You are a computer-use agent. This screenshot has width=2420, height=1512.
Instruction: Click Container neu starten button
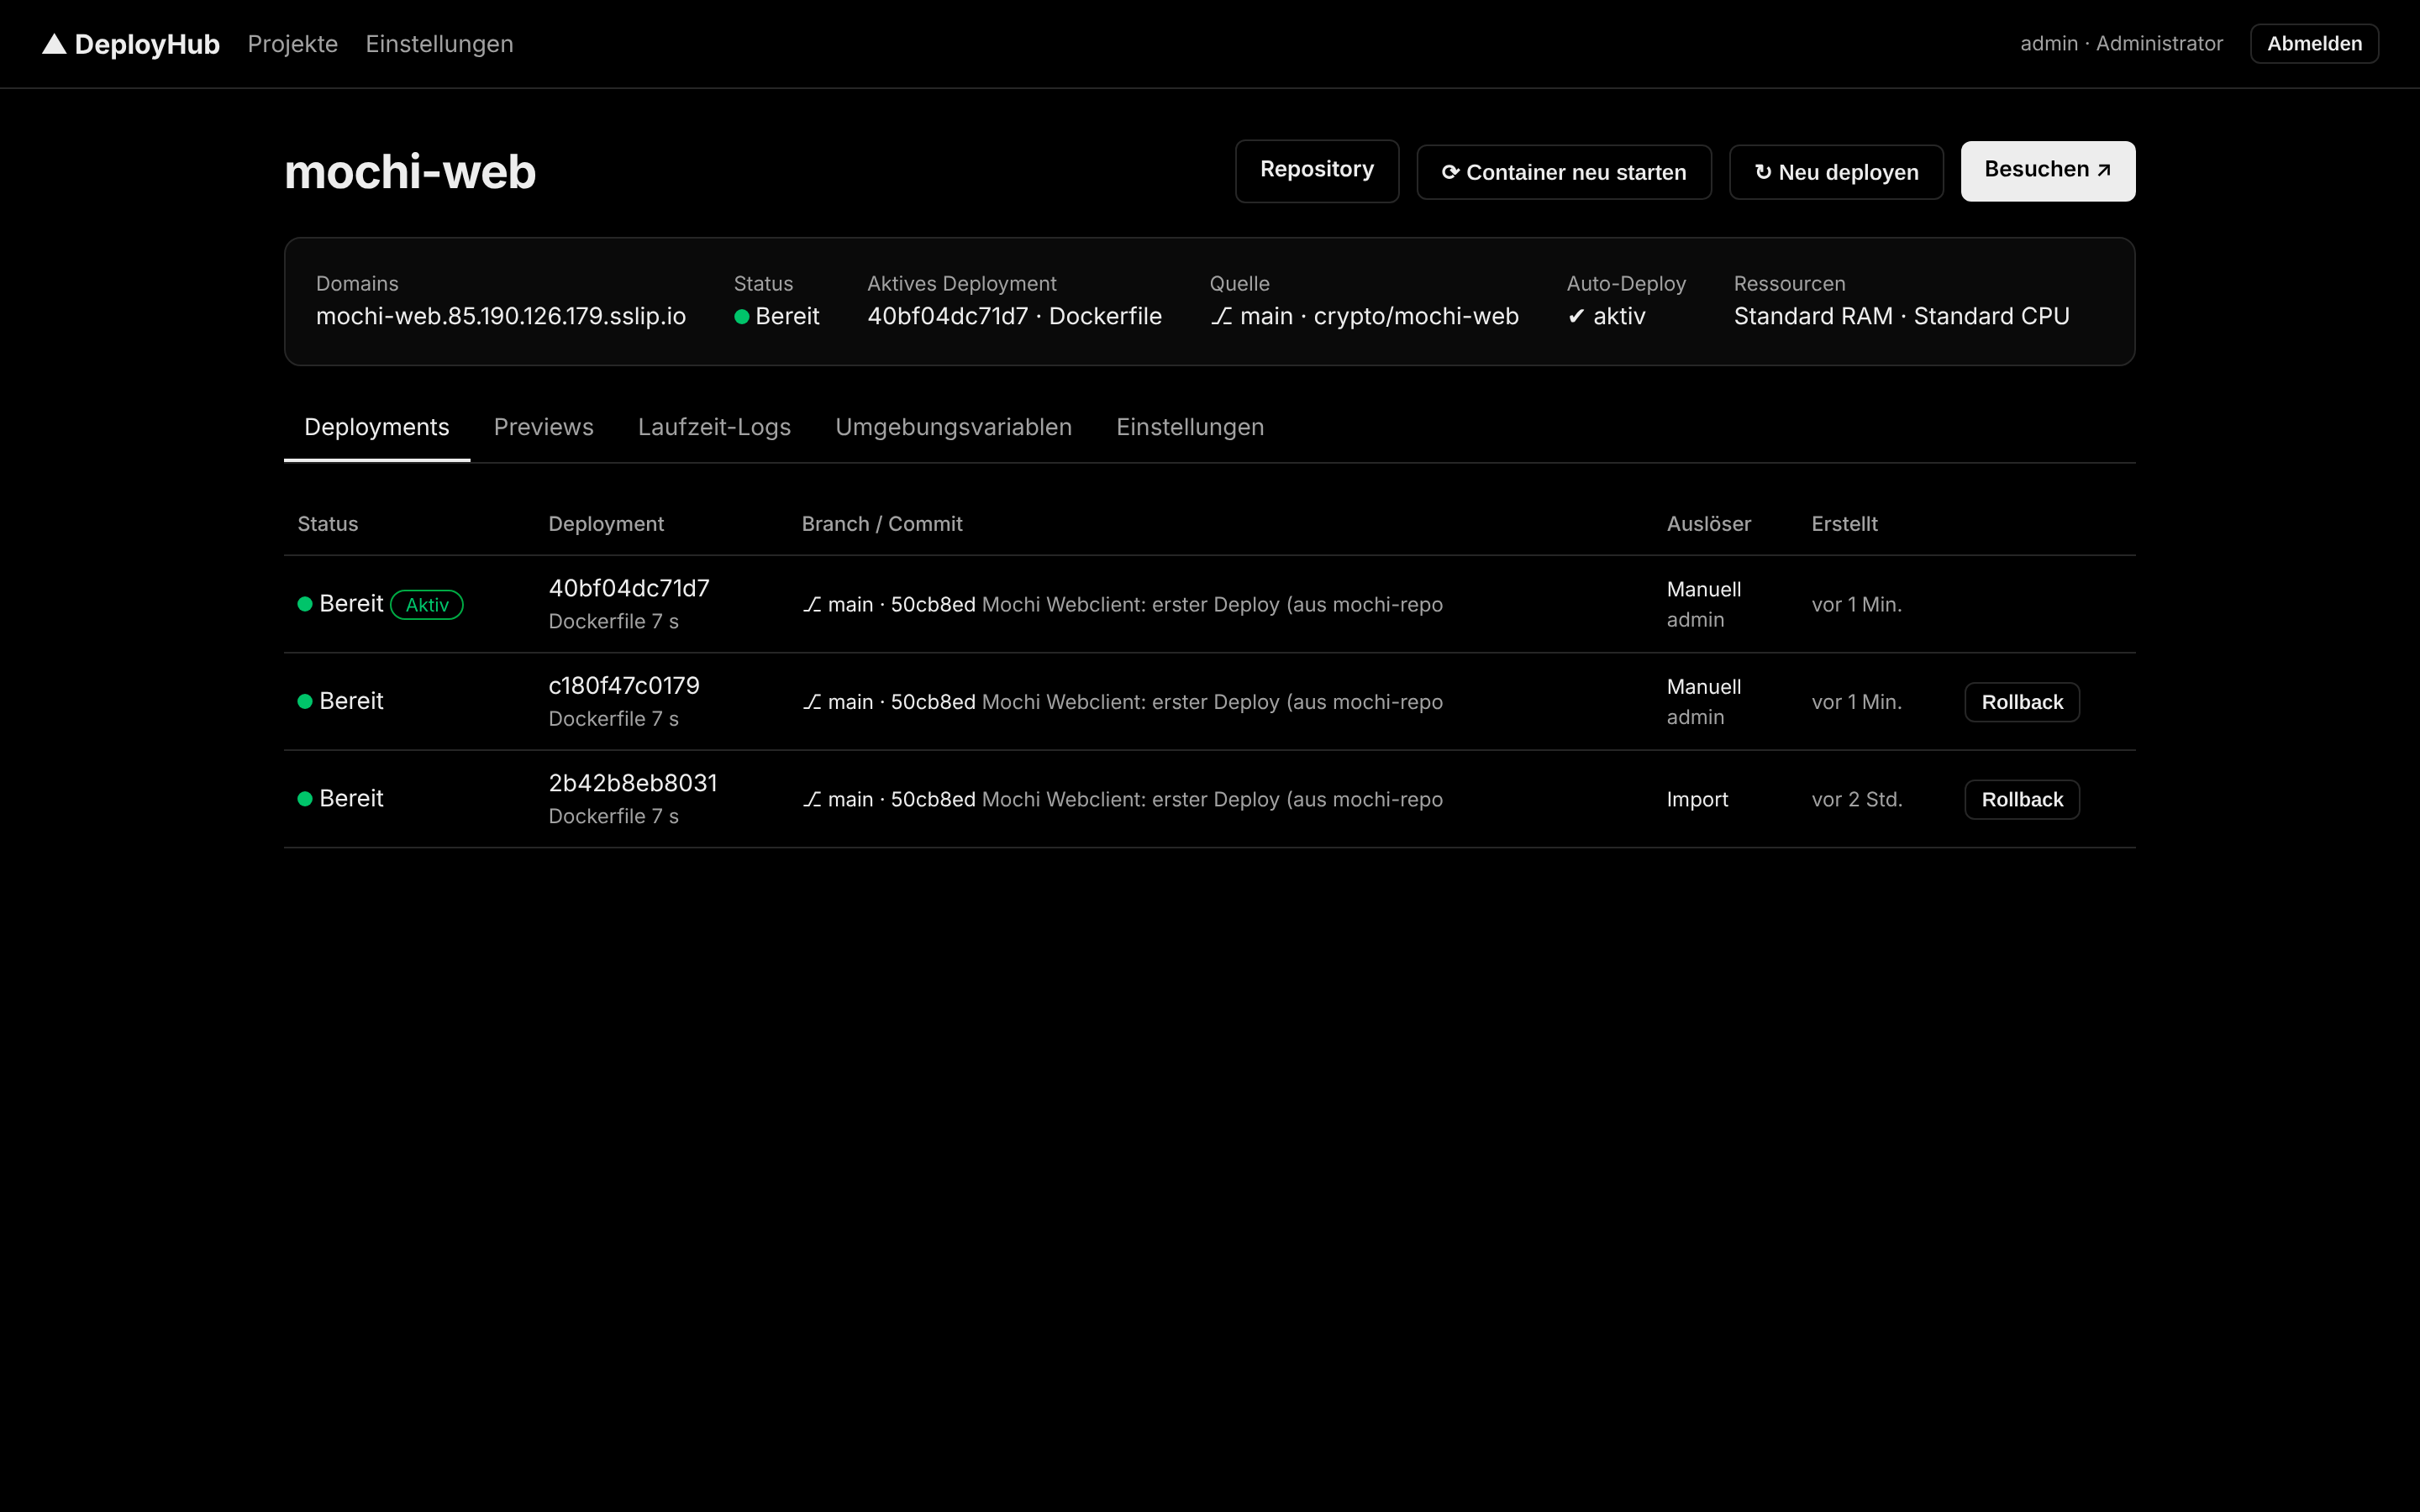pos(1563,172)
